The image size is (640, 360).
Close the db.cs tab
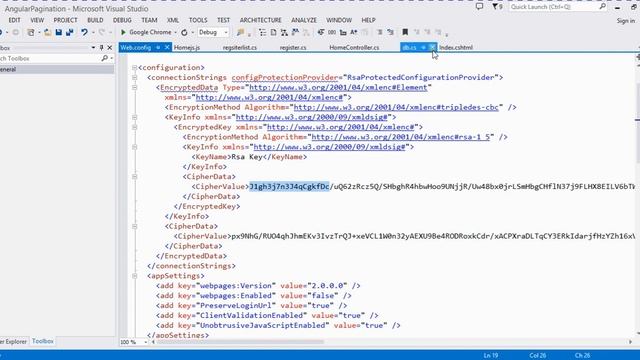click(432, 47)
